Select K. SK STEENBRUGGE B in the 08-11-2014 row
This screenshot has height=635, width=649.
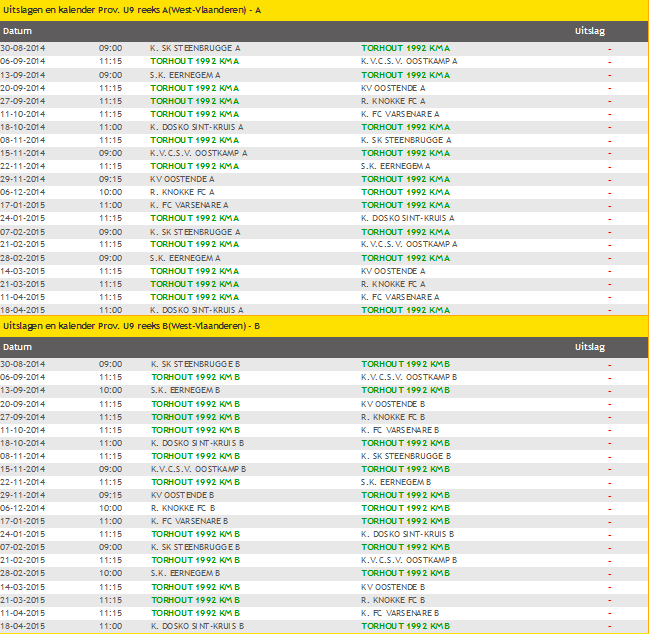(406, 456)
